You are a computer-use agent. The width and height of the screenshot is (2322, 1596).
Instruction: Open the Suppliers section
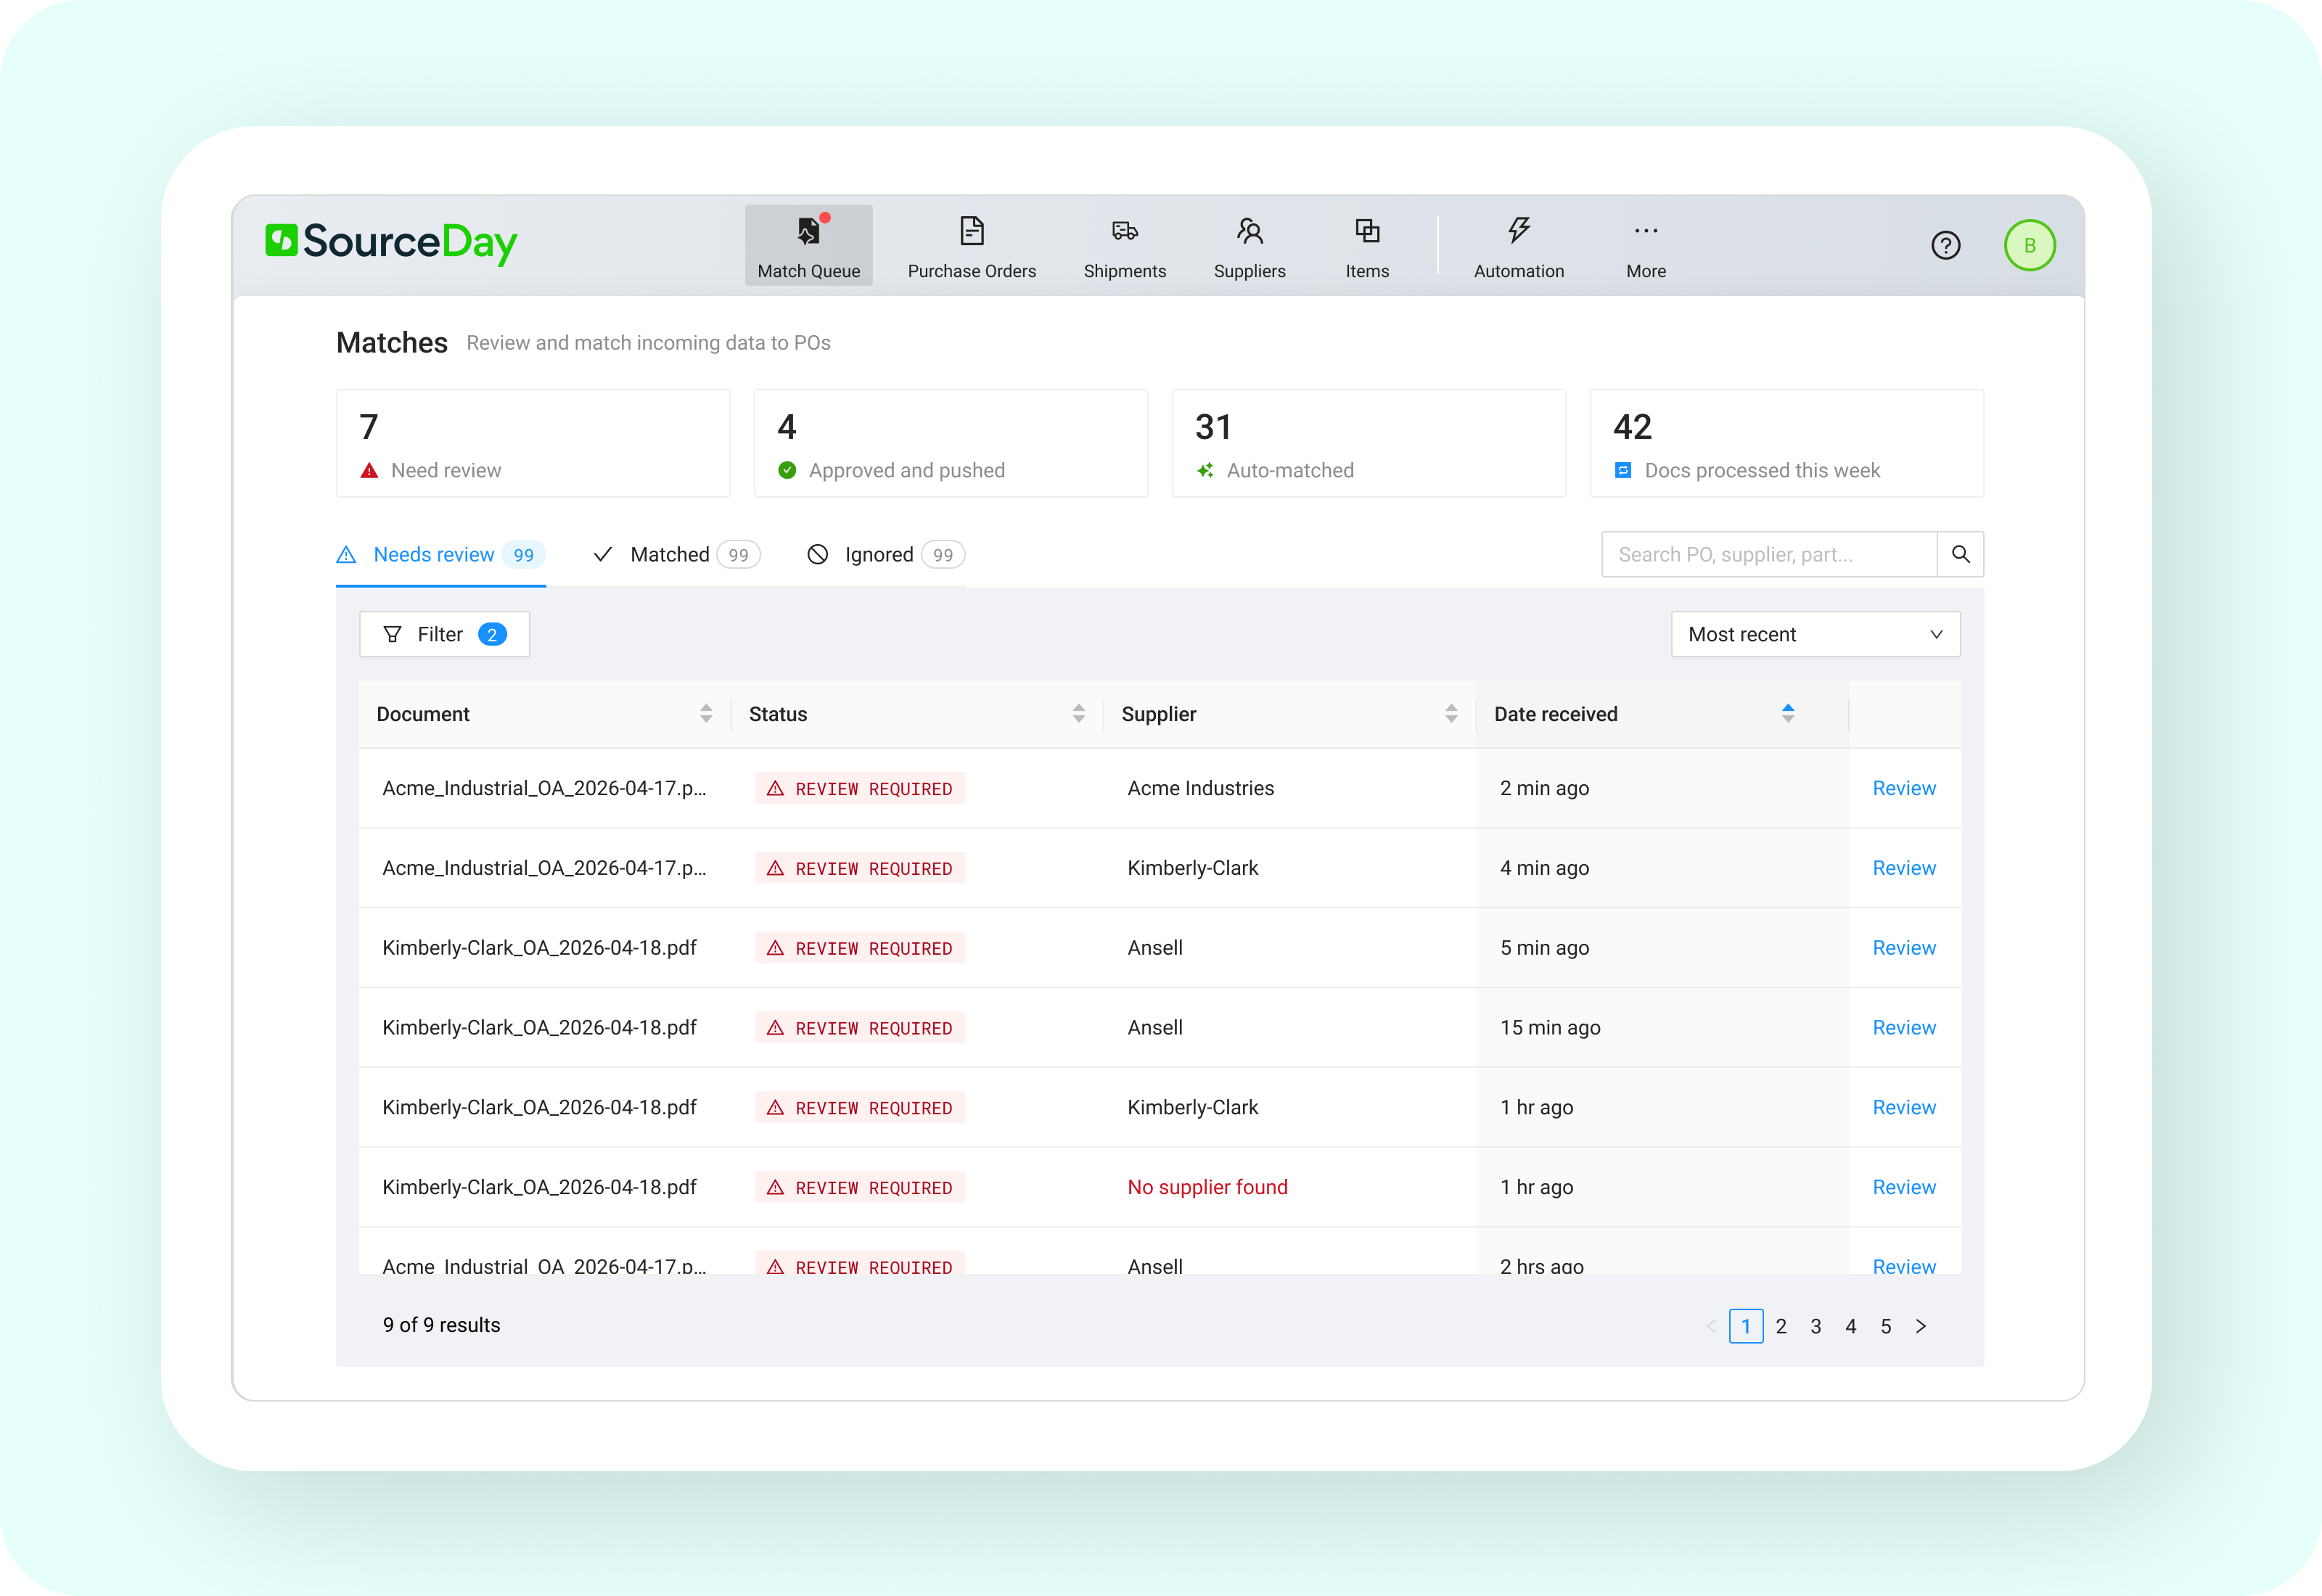(x=1249, y=246)
